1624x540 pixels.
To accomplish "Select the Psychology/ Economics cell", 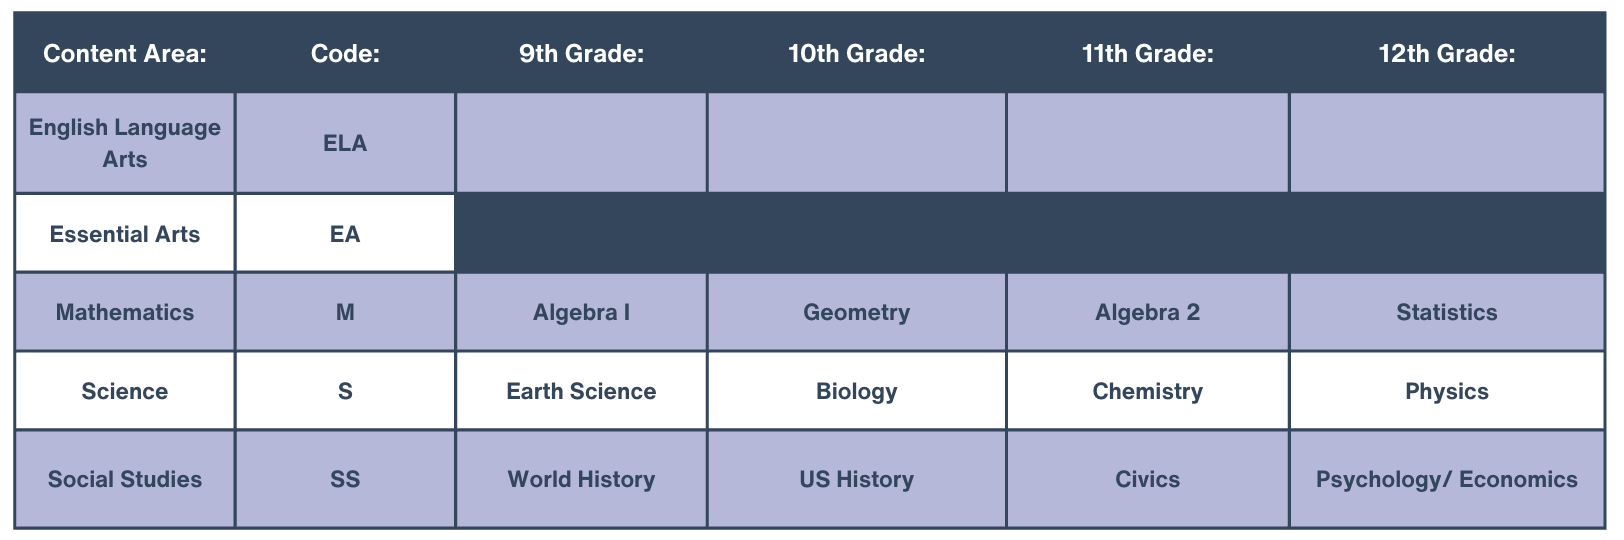I will click(x=1446, y=479).
